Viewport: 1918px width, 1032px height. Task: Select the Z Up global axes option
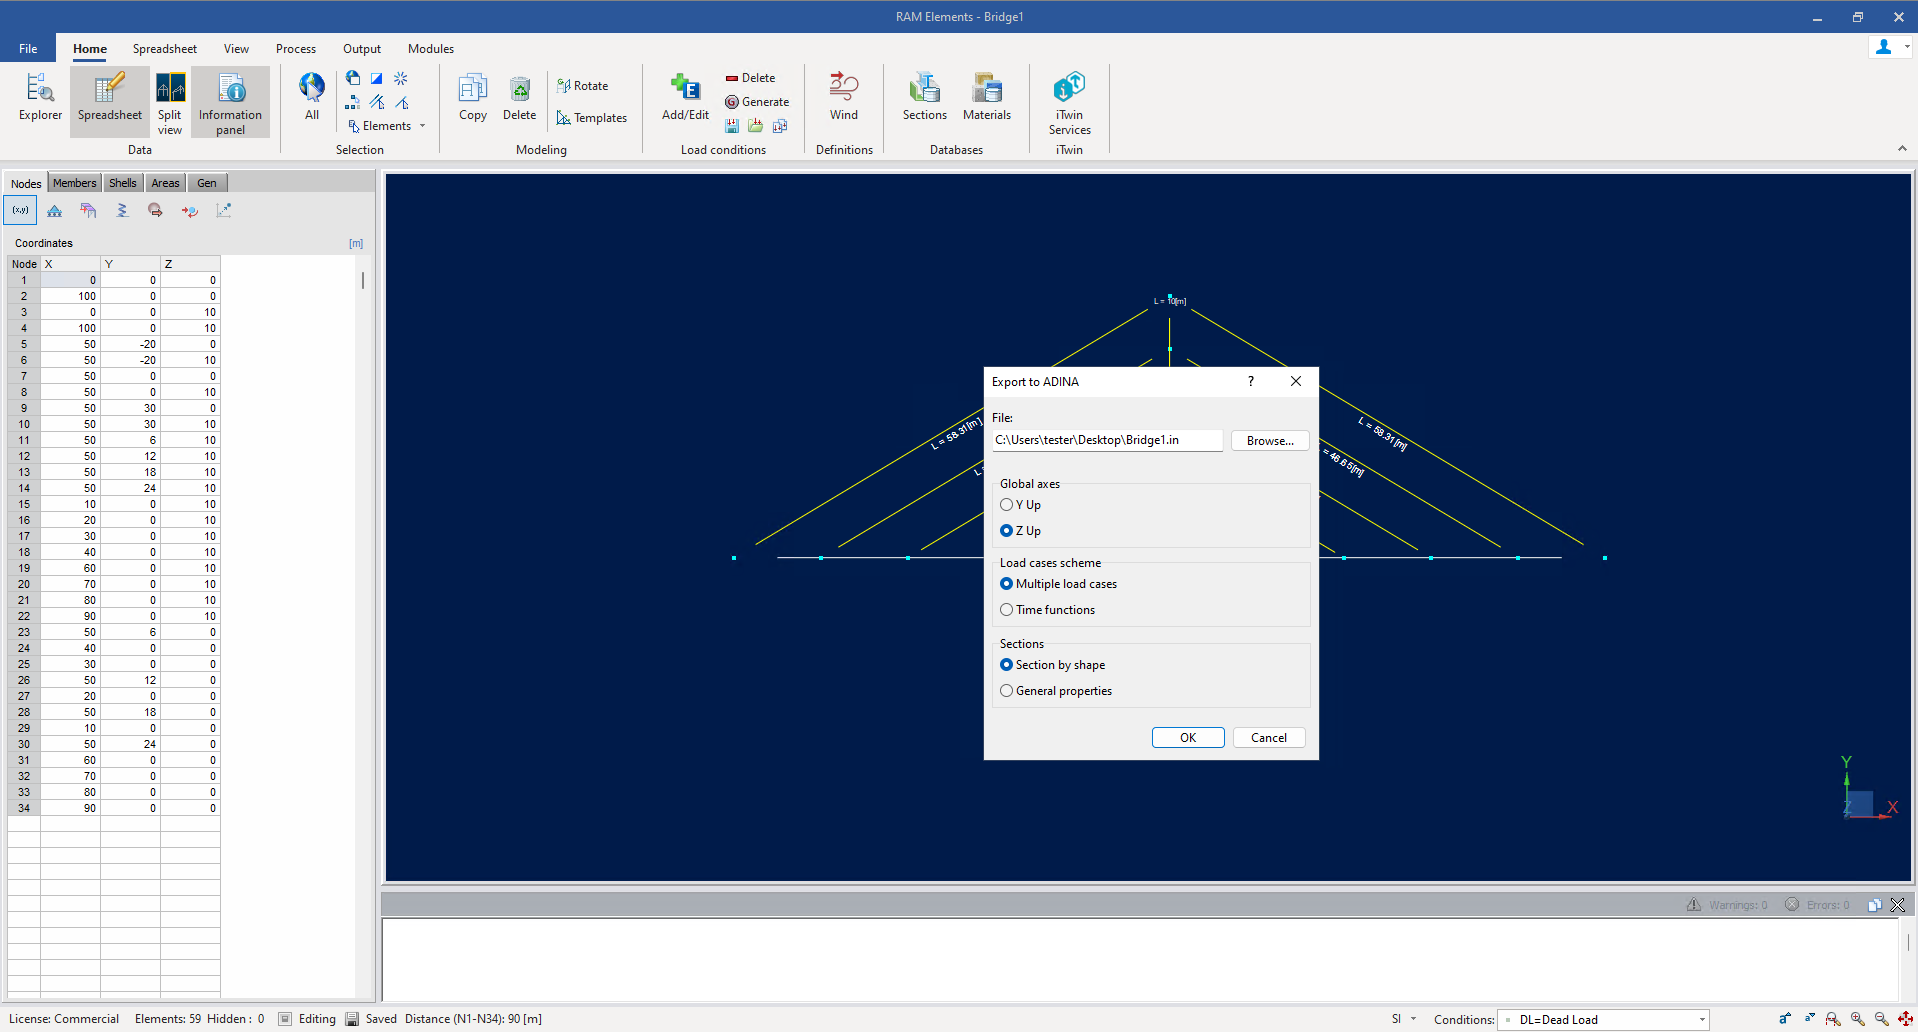1021,531
